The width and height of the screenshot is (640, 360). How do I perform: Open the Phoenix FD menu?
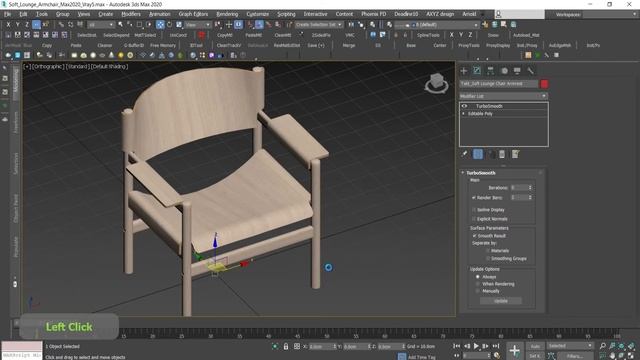pyautogui.click(x=373, y=14)
